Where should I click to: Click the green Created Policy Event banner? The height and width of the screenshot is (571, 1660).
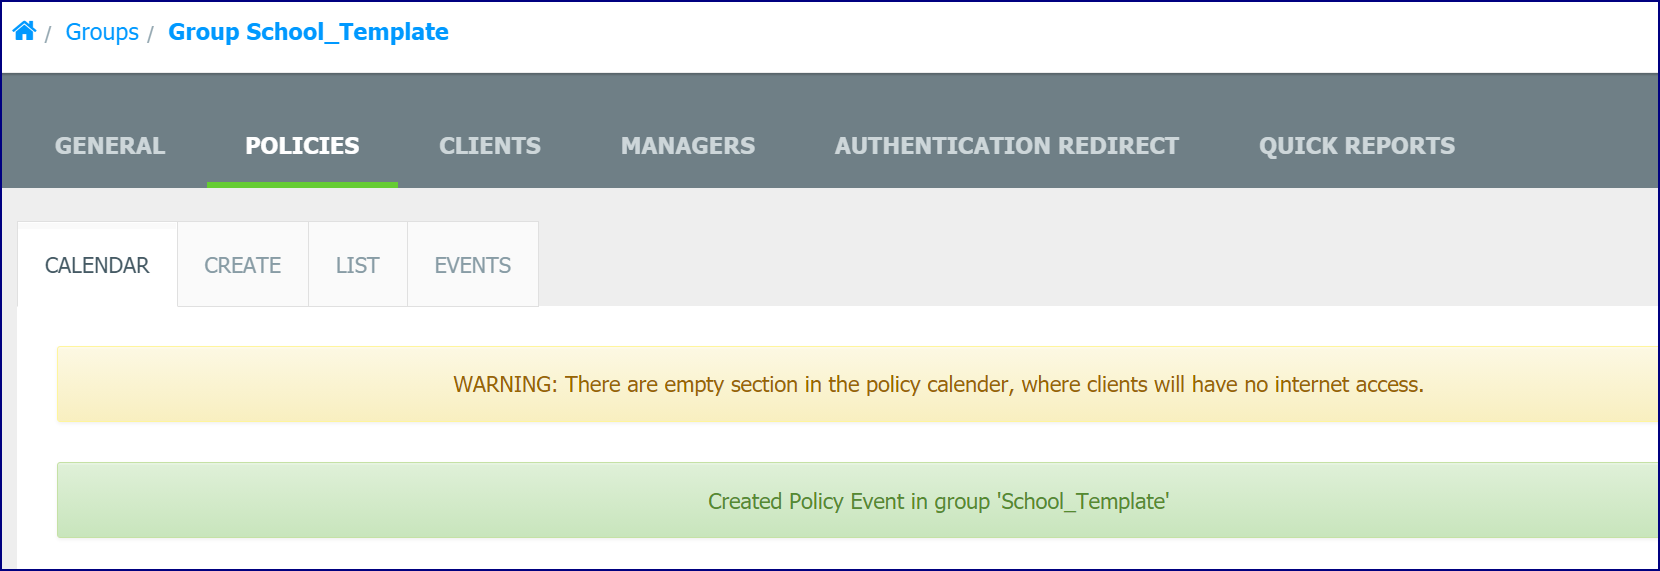pyautogui.click(x=858, y=500)
